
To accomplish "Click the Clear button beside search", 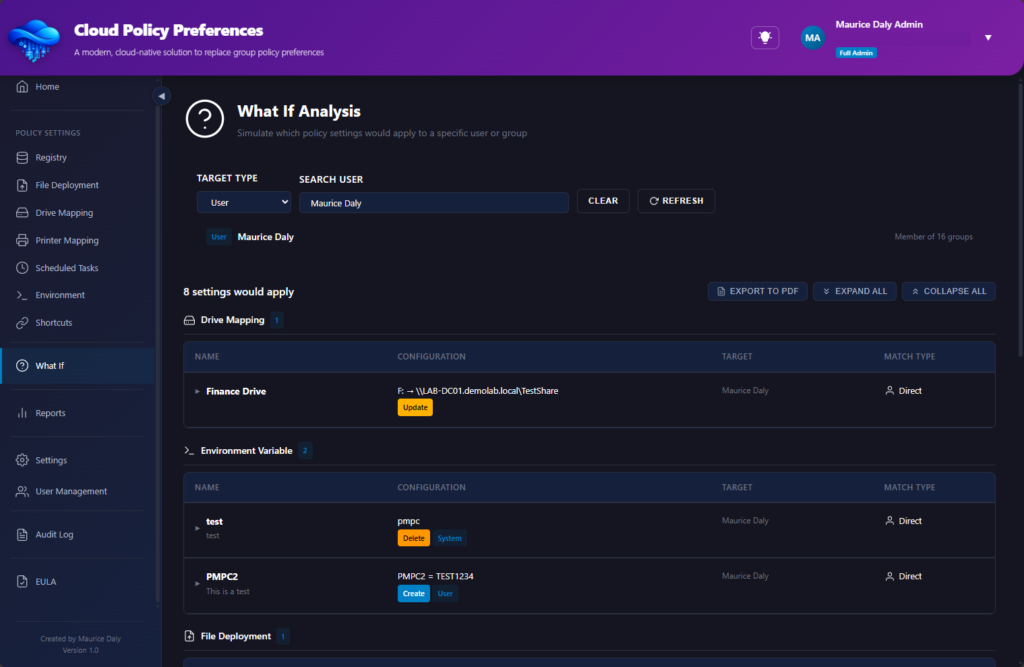I will 602,201.
